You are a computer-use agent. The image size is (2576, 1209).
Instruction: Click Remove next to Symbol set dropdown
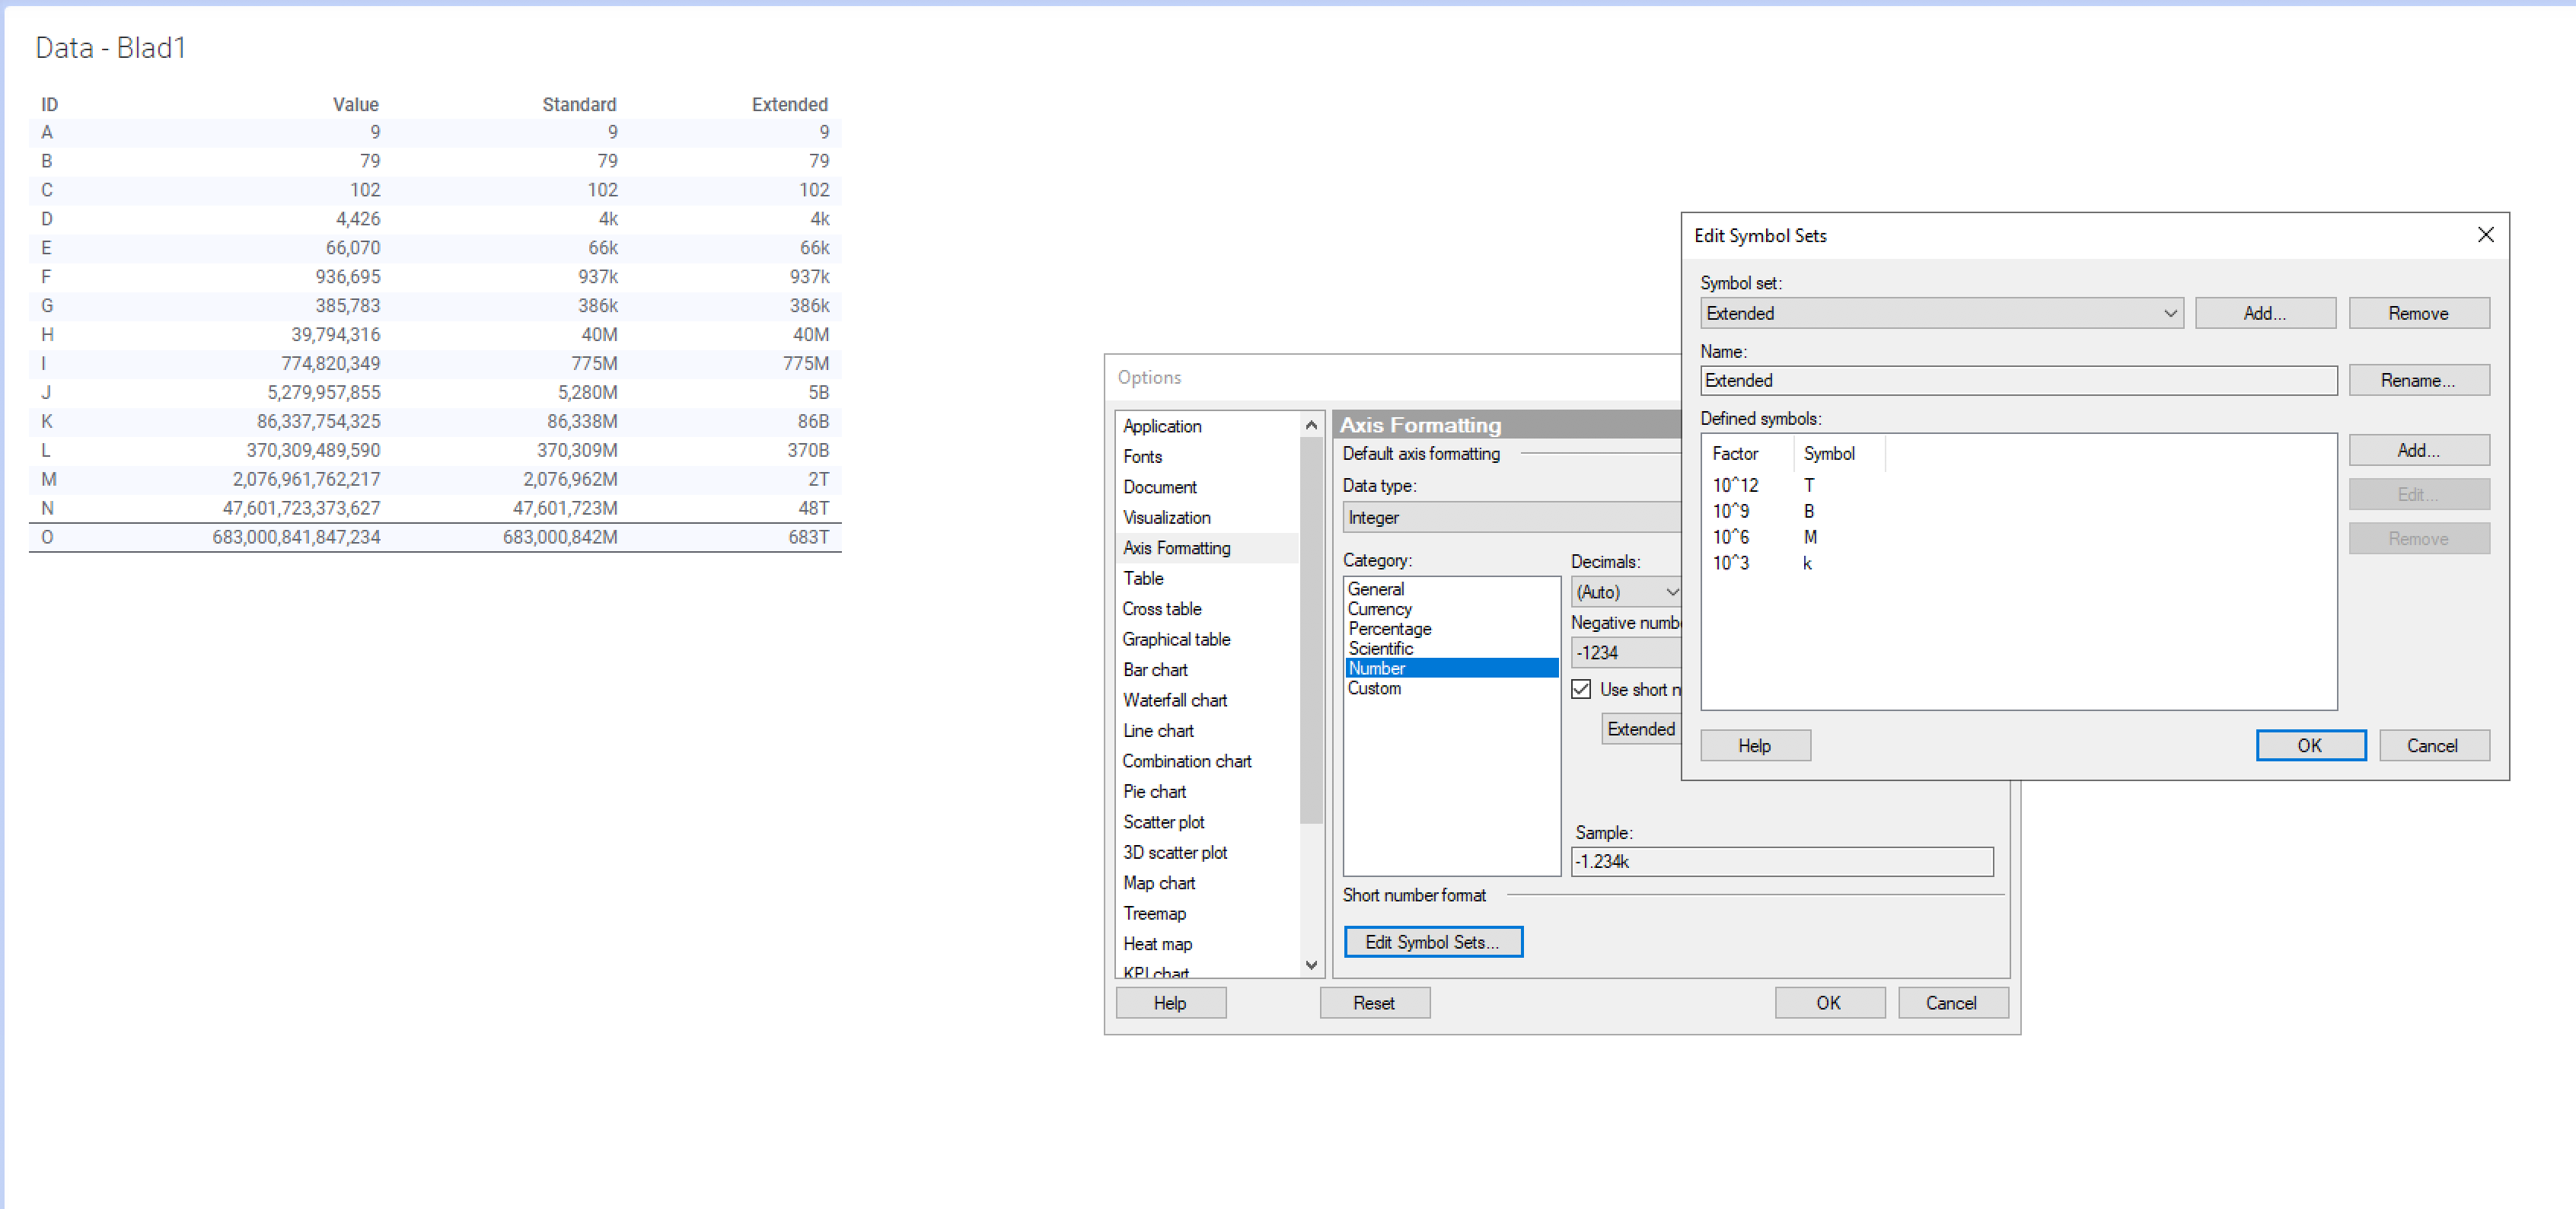[x=2417, y=313]
